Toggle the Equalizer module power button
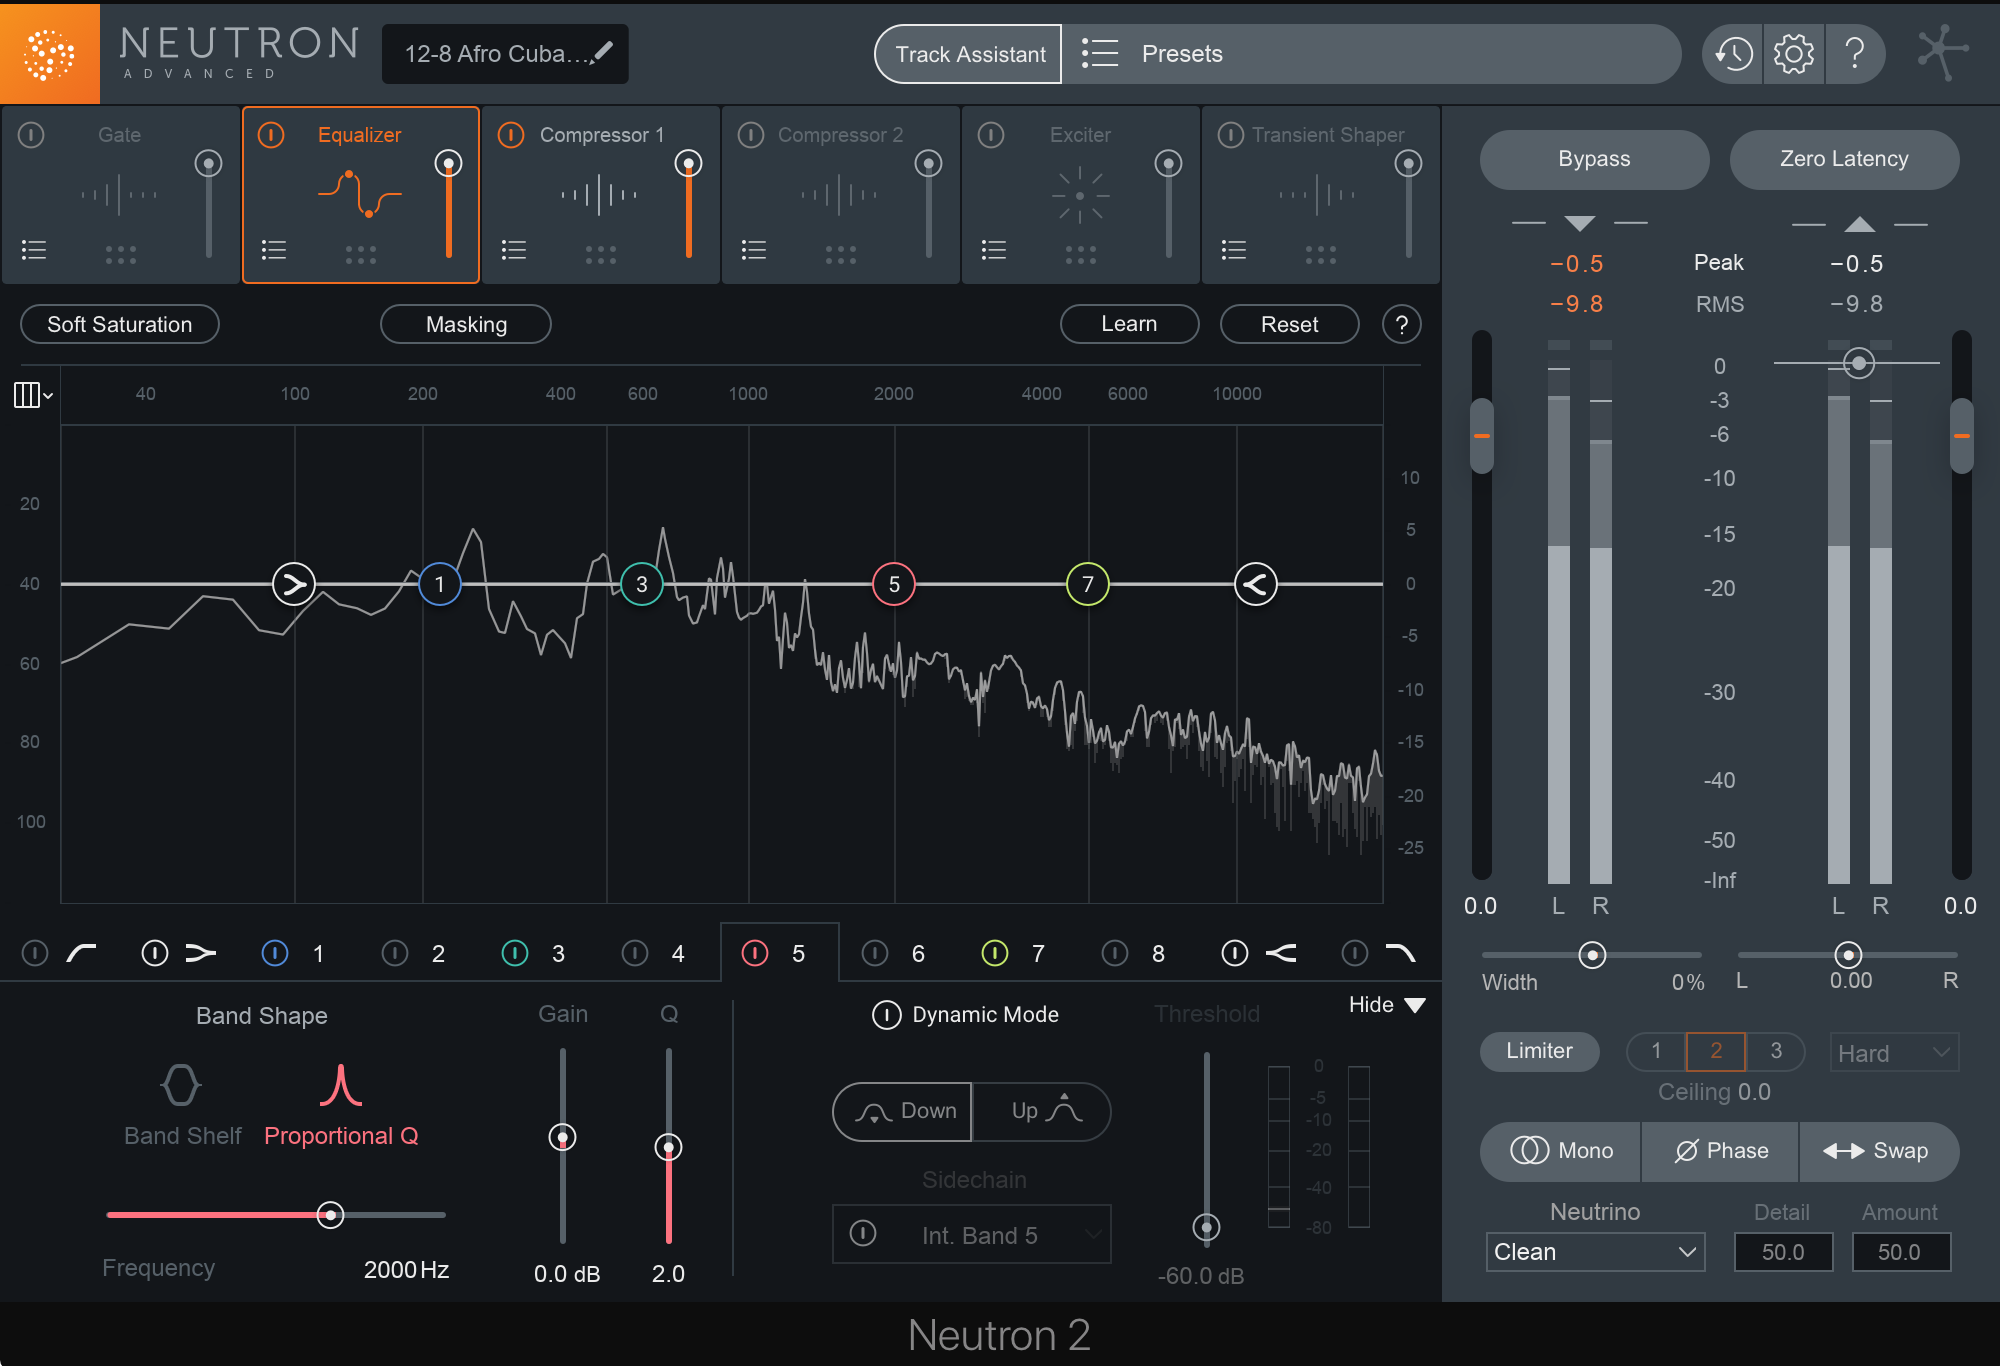 coord(272,134)
